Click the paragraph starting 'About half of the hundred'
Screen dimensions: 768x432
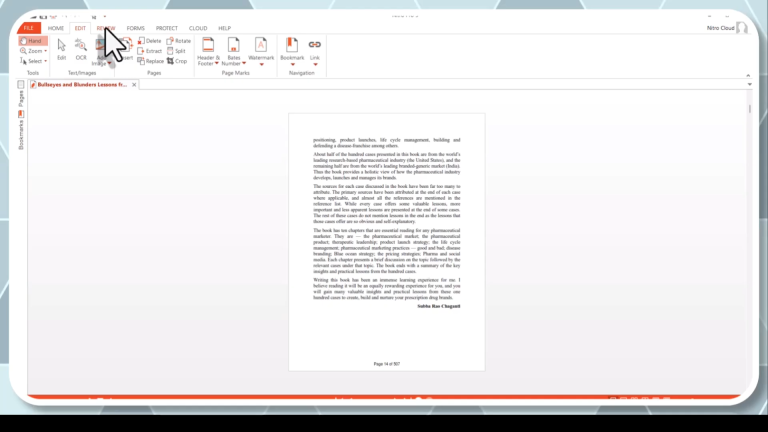coord(386,166)
